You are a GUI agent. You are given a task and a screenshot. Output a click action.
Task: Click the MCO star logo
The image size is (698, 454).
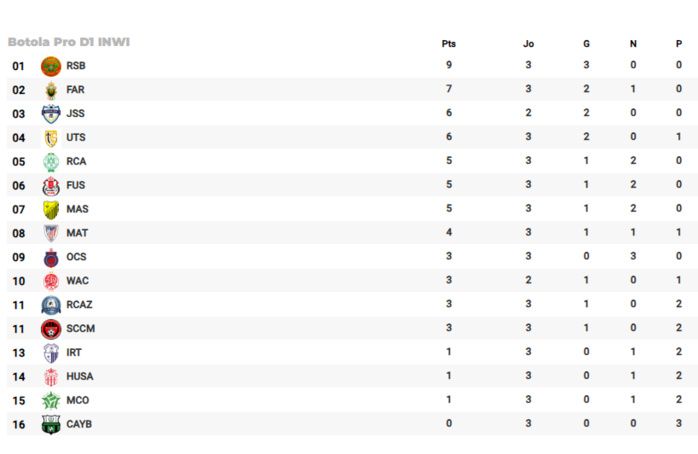point(51,401)
